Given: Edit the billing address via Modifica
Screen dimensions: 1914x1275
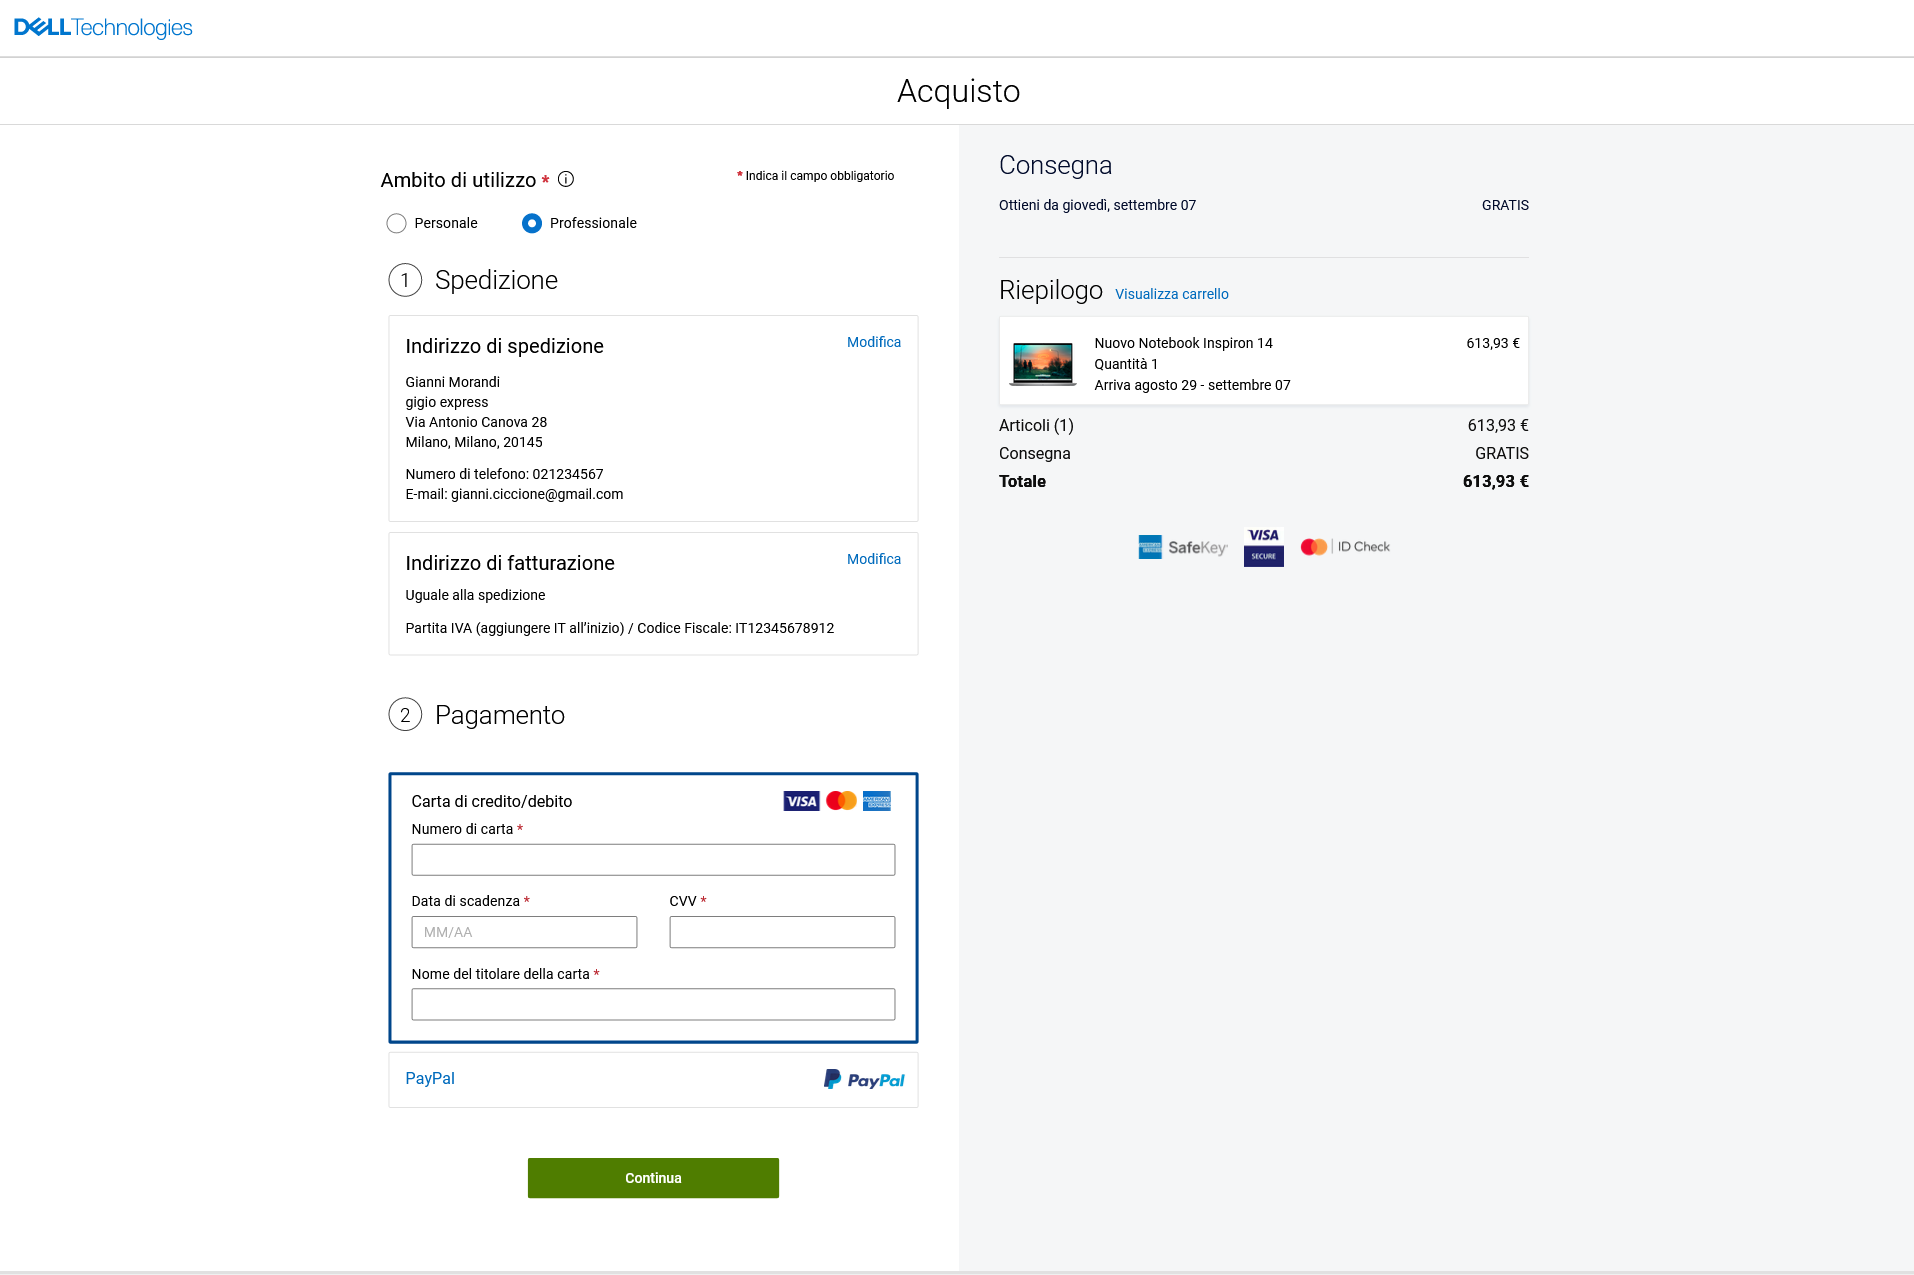Looking at the screenshot, I should tap(873, 559).
